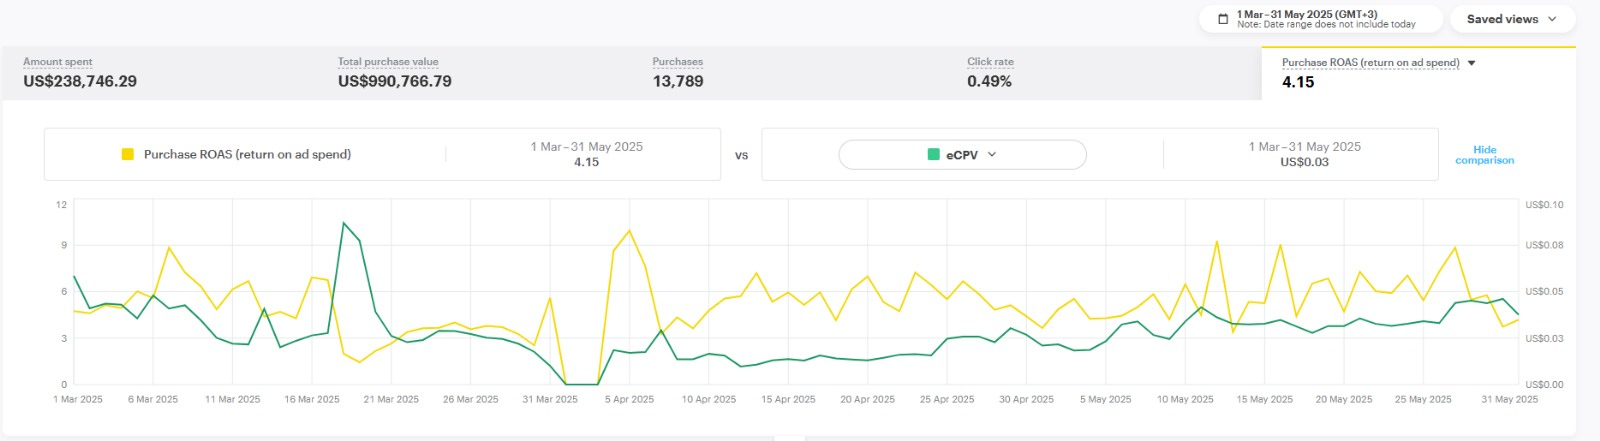This screenshot has height=441, width=1600.
Task: Click the green eCPV legend square
Action: (933, 155)
